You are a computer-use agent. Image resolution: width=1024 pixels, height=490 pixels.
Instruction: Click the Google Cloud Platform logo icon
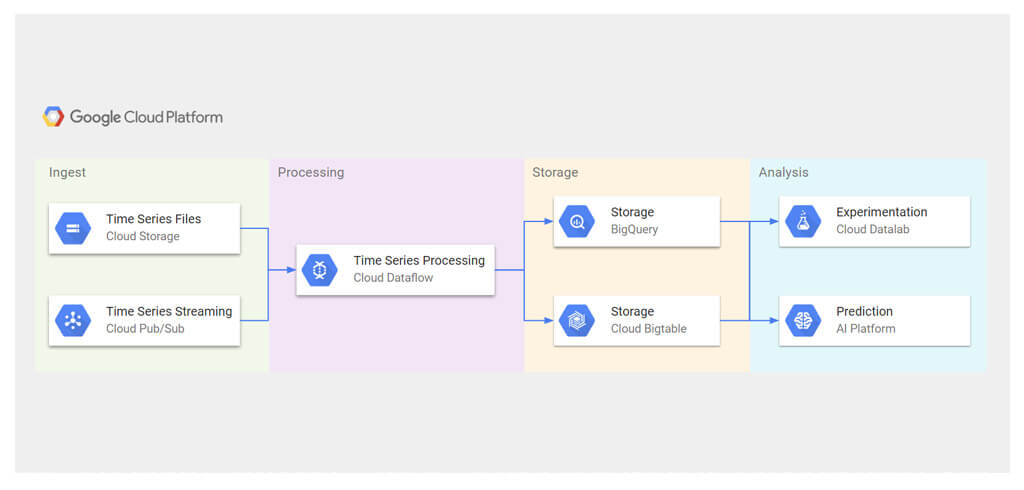[54, 117]
